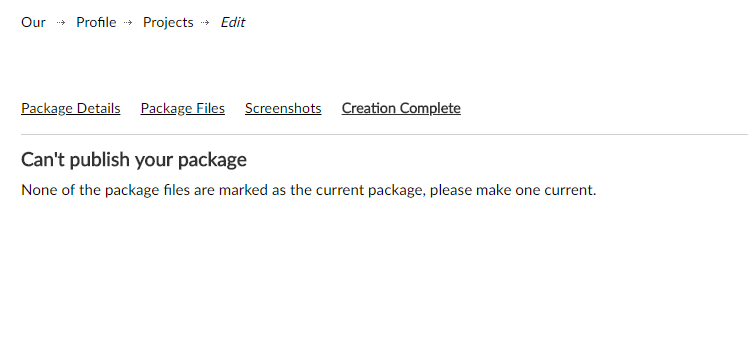Image resolution: width=748 pixels, height=361 pixels.
Task: Navigate to the Projects breadcrumb
Action: click(168, 22)
